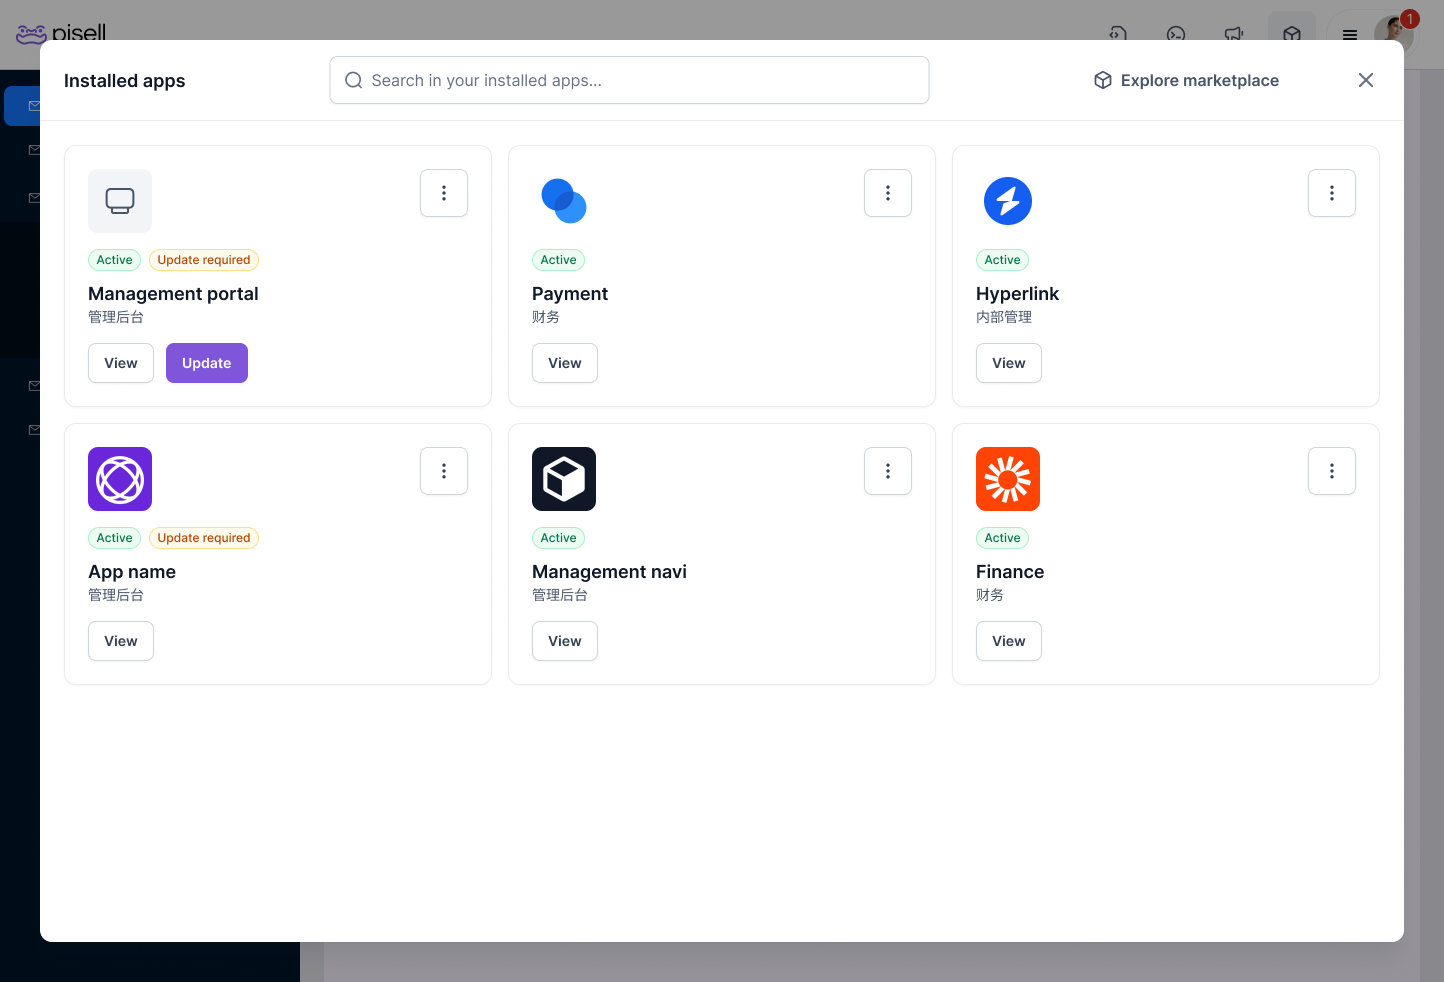
Task: Click the Finance orange sunburst icon
Action: [1008, 479]
